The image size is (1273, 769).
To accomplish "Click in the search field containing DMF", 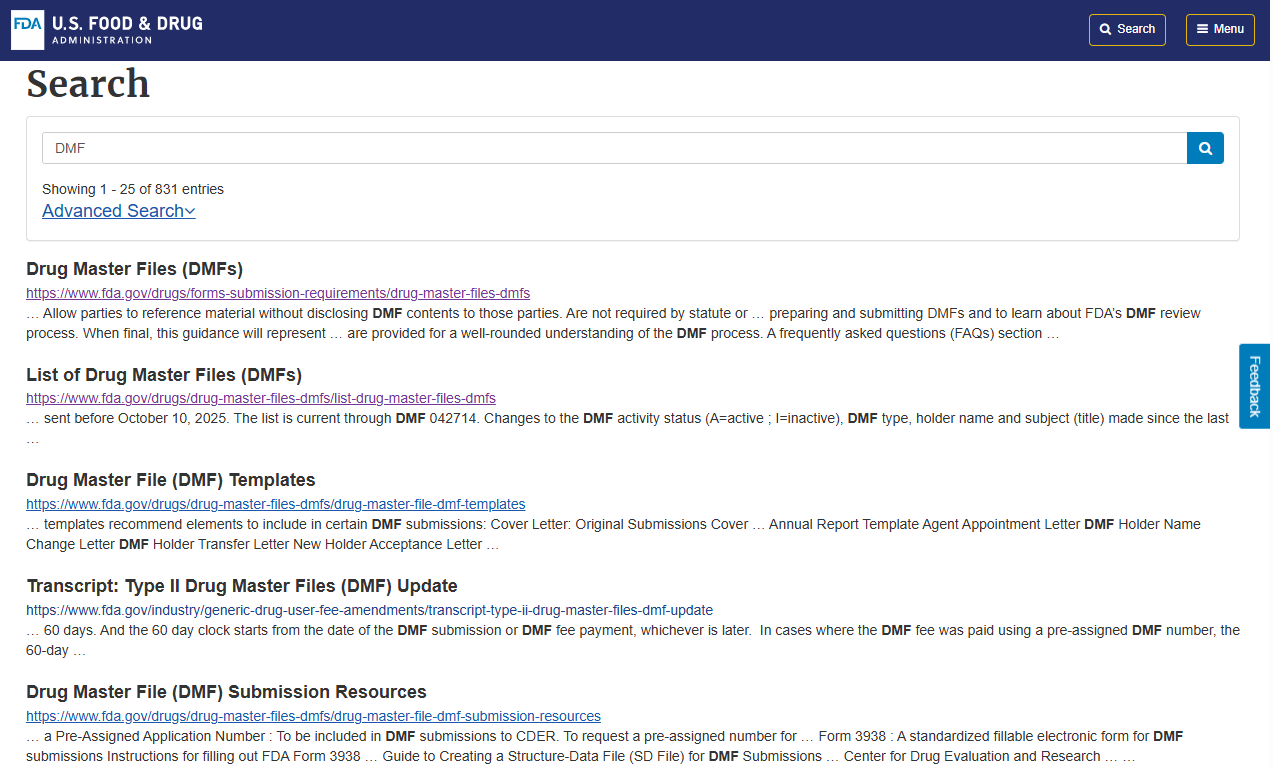I will pyautogui.click(x=614, y=148).
